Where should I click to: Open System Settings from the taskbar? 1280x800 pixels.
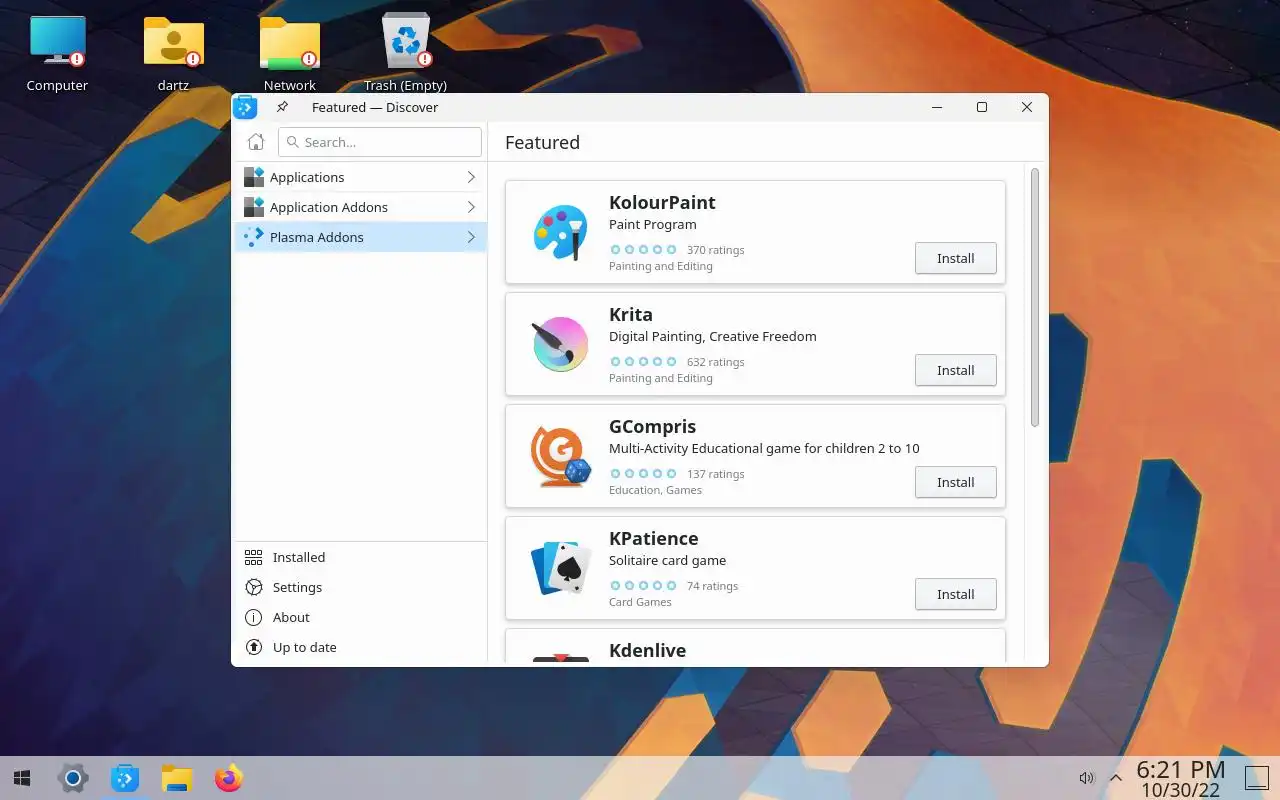(73, 778)
